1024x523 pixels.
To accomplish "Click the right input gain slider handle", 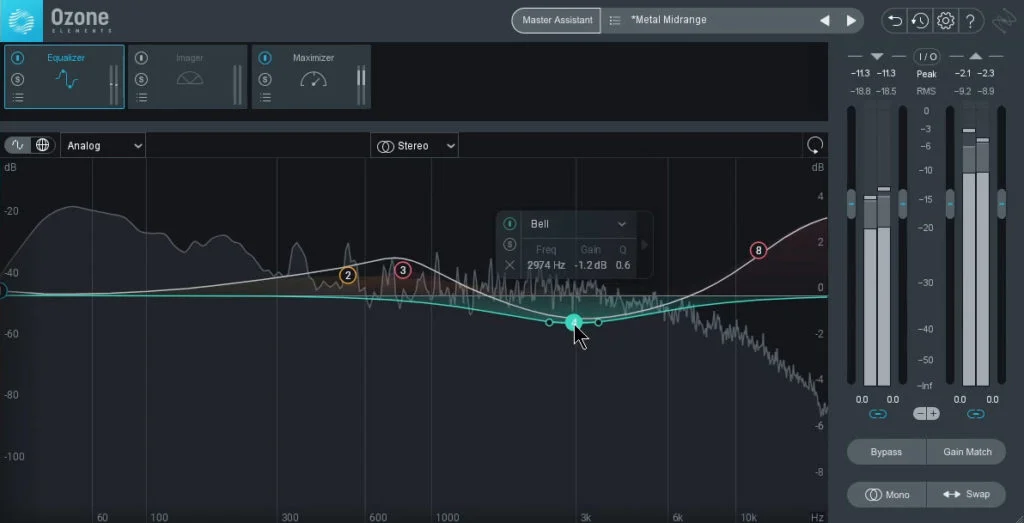I will [903, 204].
